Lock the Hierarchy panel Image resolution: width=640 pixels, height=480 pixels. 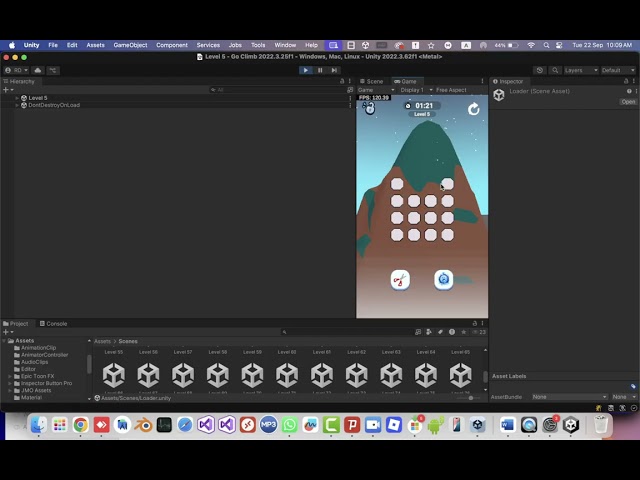[x=342, y=81]
